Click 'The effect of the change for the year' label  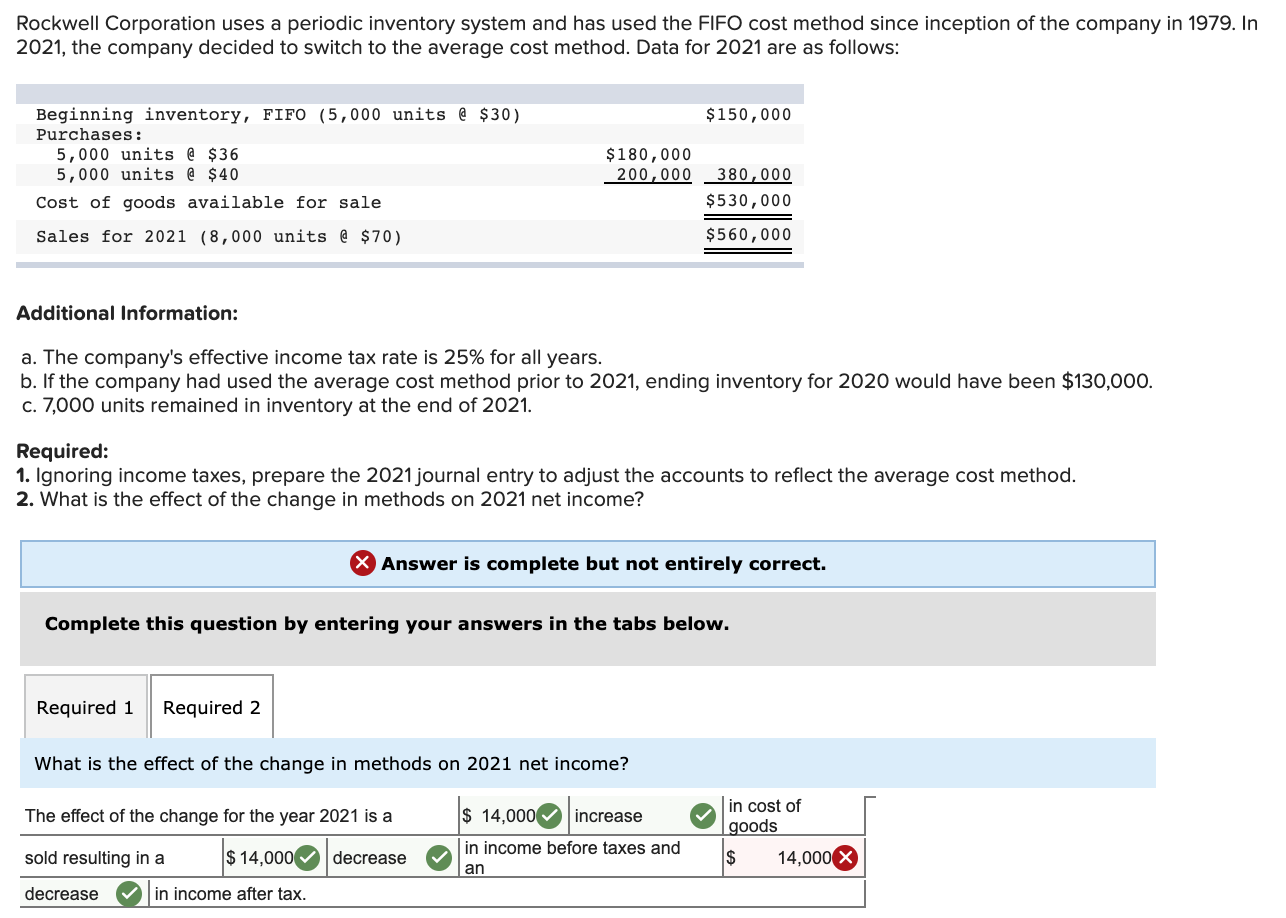coord(209,816)
